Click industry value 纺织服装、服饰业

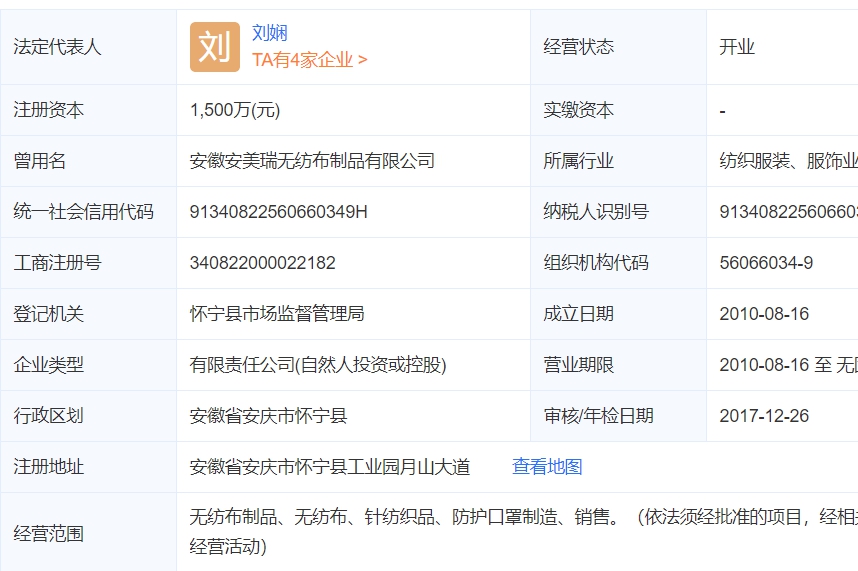(789, 161)
